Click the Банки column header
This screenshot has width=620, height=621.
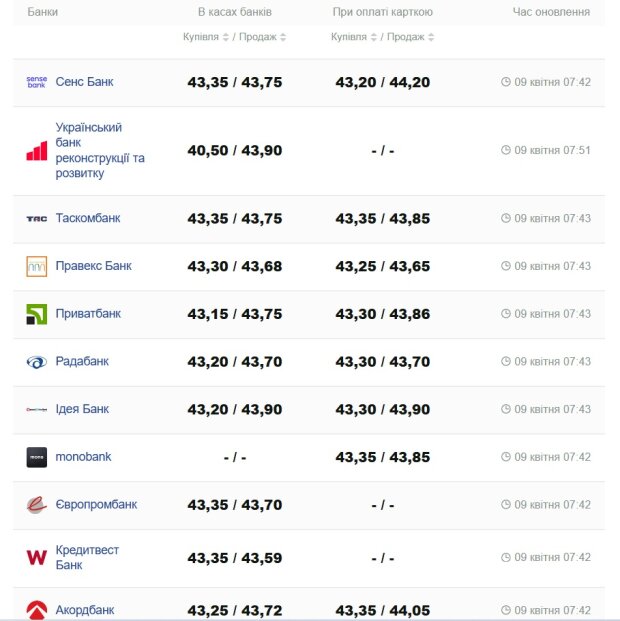tap(42, 12)
